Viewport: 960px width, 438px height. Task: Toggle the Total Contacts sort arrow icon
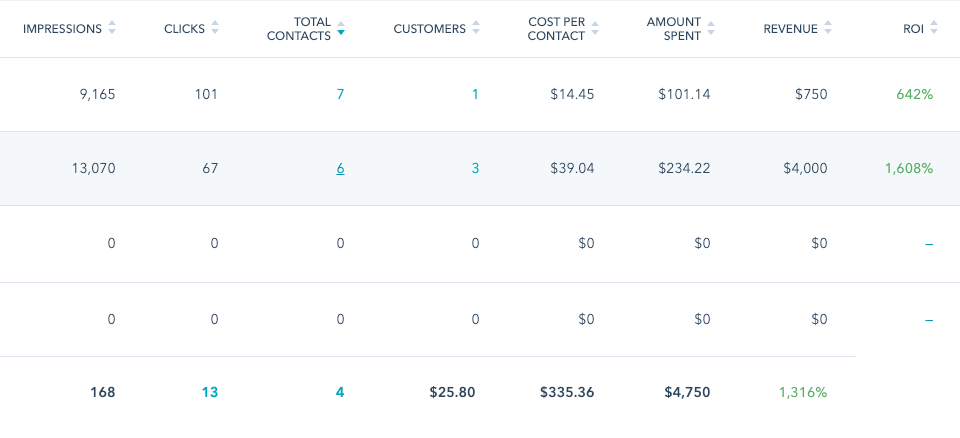pyautogui.click(x=341, y=29)
